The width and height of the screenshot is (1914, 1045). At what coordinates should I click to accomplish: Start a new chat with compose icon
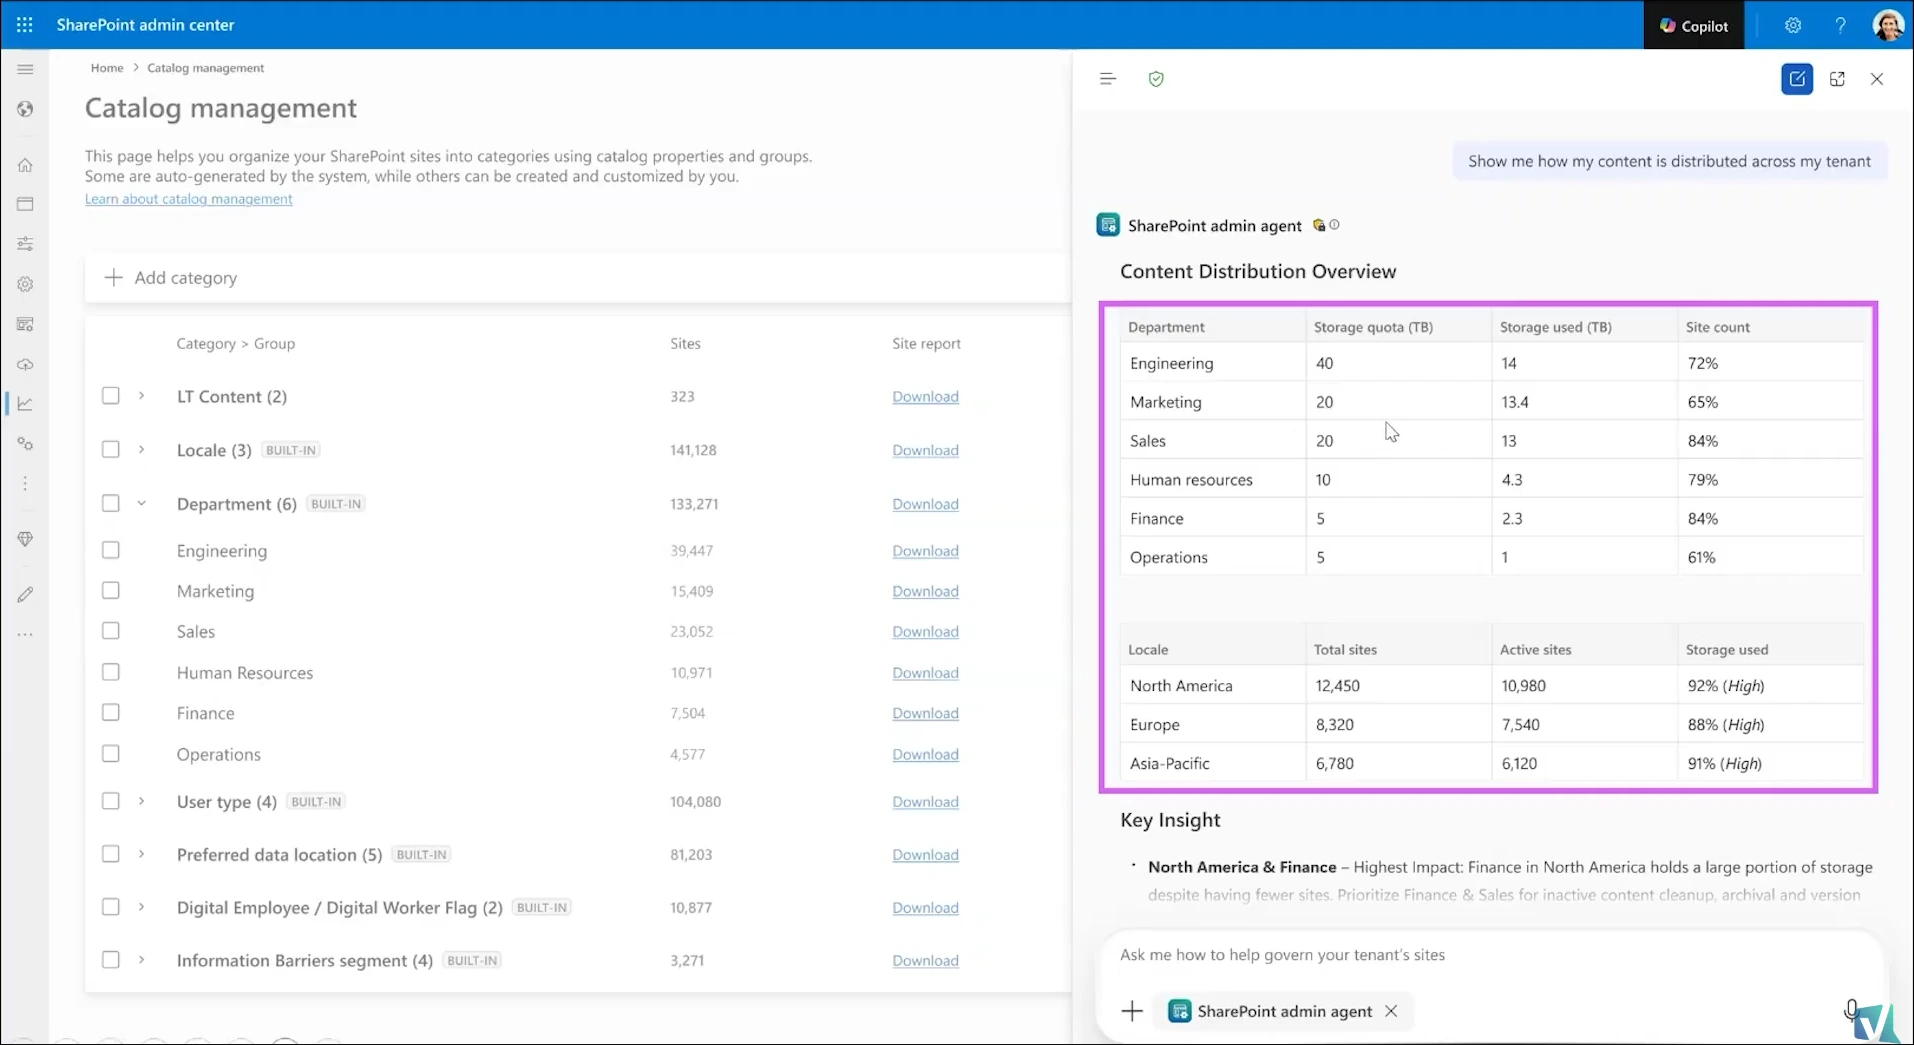tap(1797, 79)
